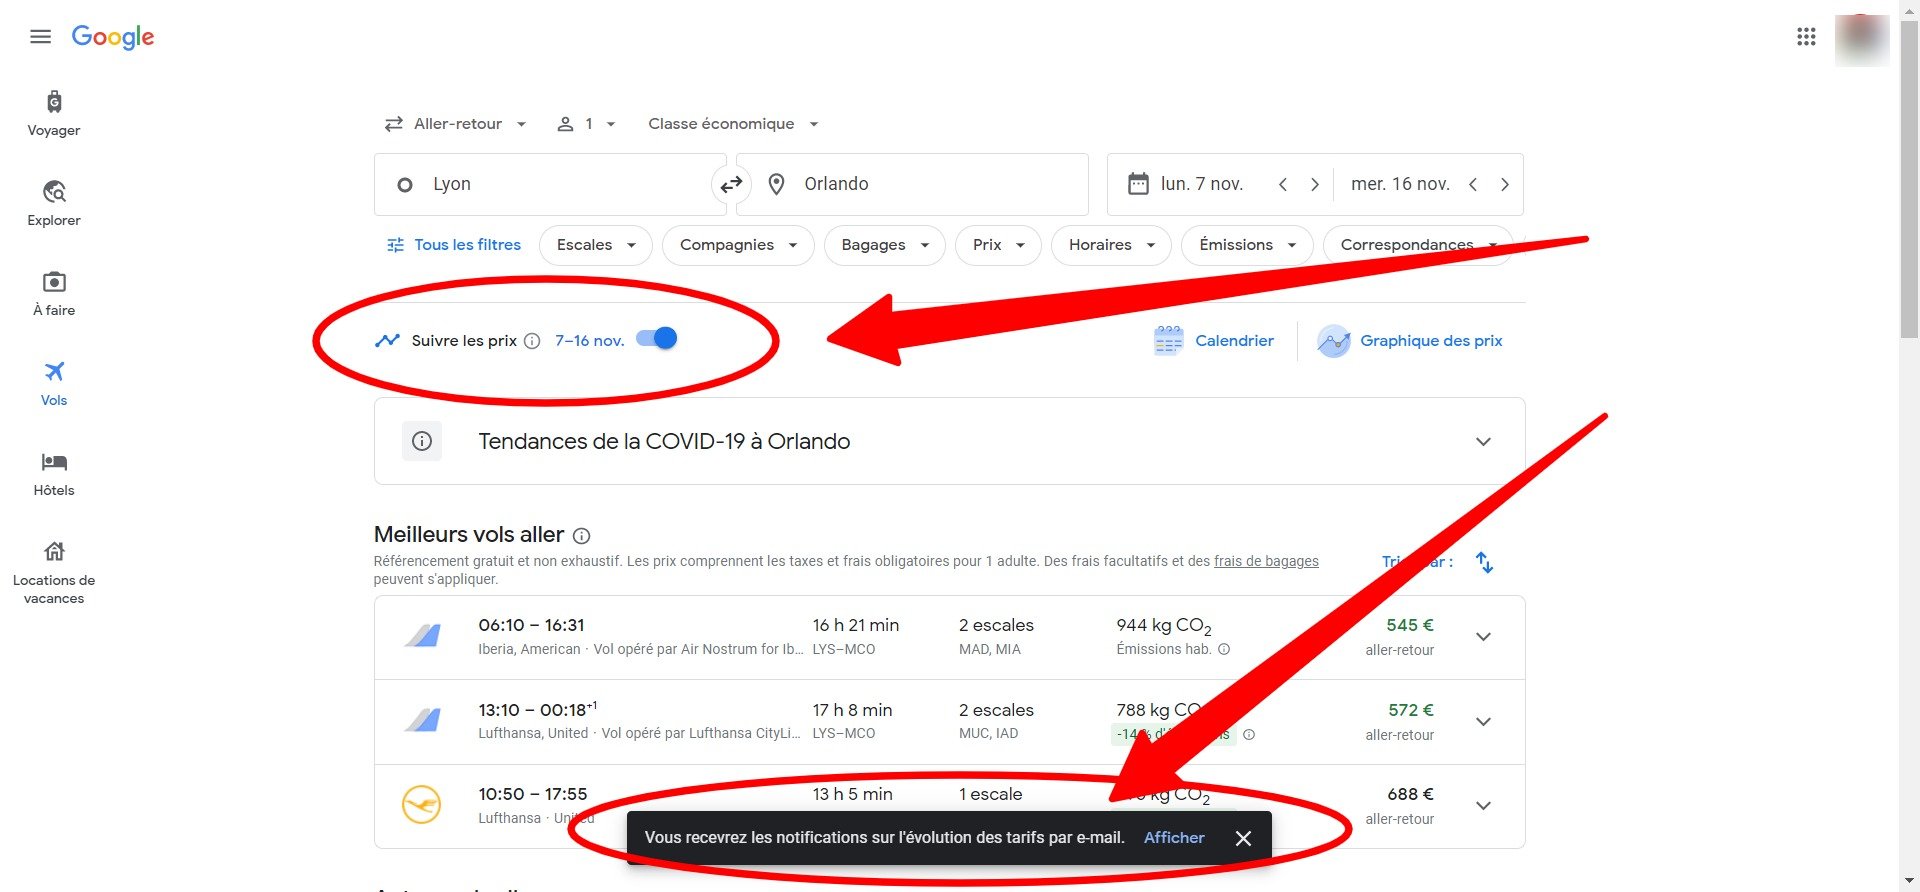Expand the 545 € Iberia flight details
This screenshot has height=892, width=1920.
tap(1483, 637)
